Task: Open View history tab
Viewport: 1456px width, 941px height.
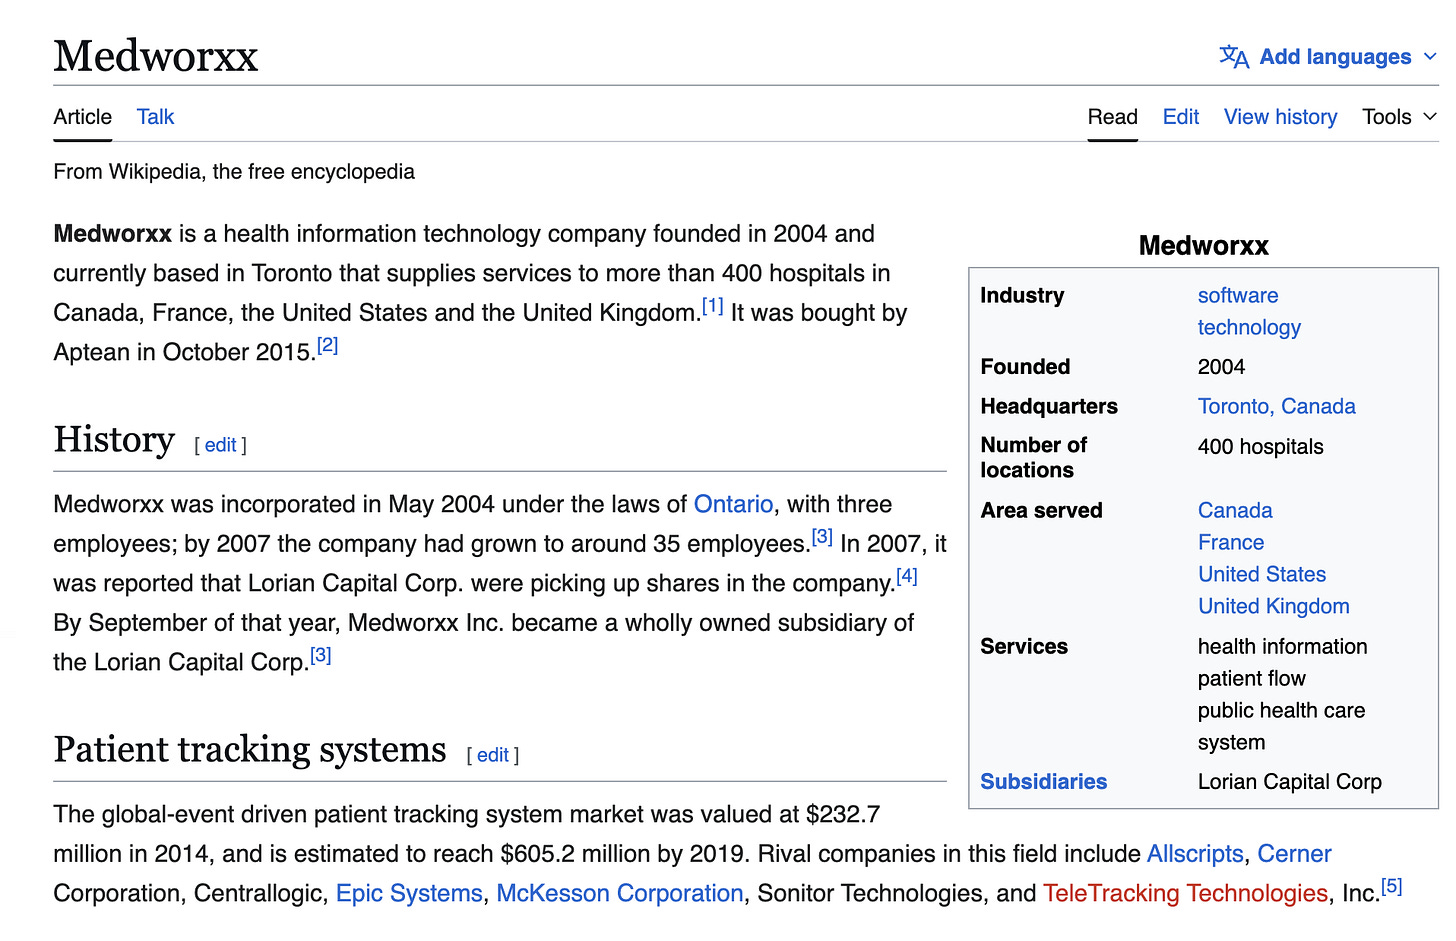Action: click(x=1281, y=117)
